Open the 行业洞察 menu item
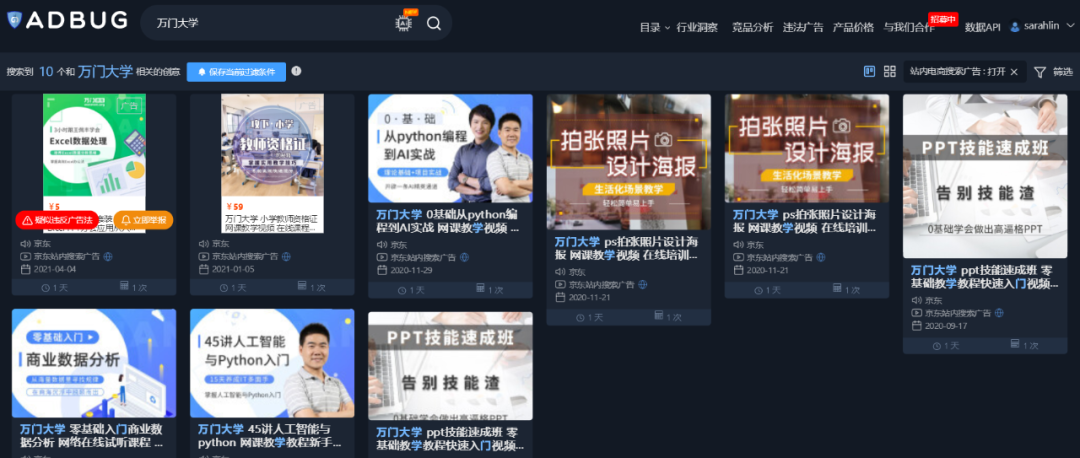The height and width of the screenshot is (458, 1080). (x=697, y=28)
